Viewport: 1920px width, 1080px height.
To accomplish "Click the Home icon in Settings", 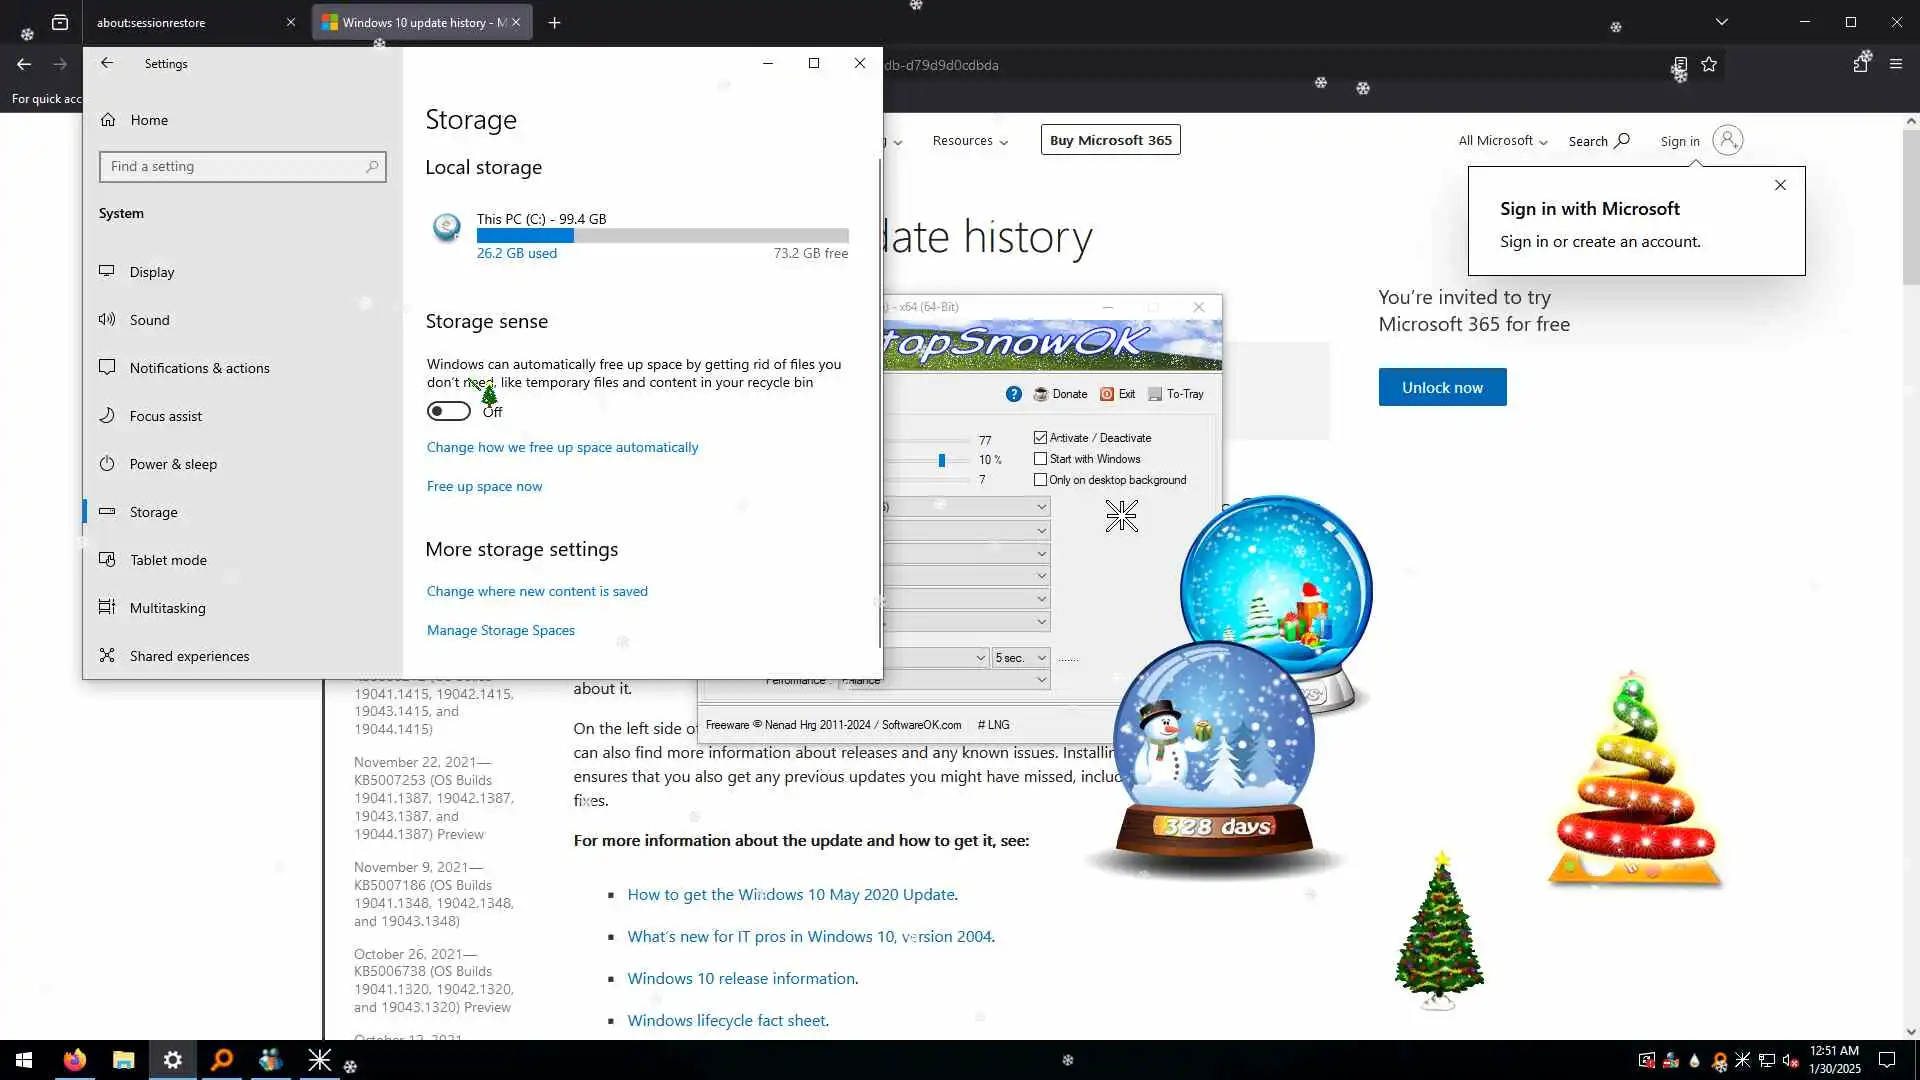I will pyautogui.click(x=108, y=120).
